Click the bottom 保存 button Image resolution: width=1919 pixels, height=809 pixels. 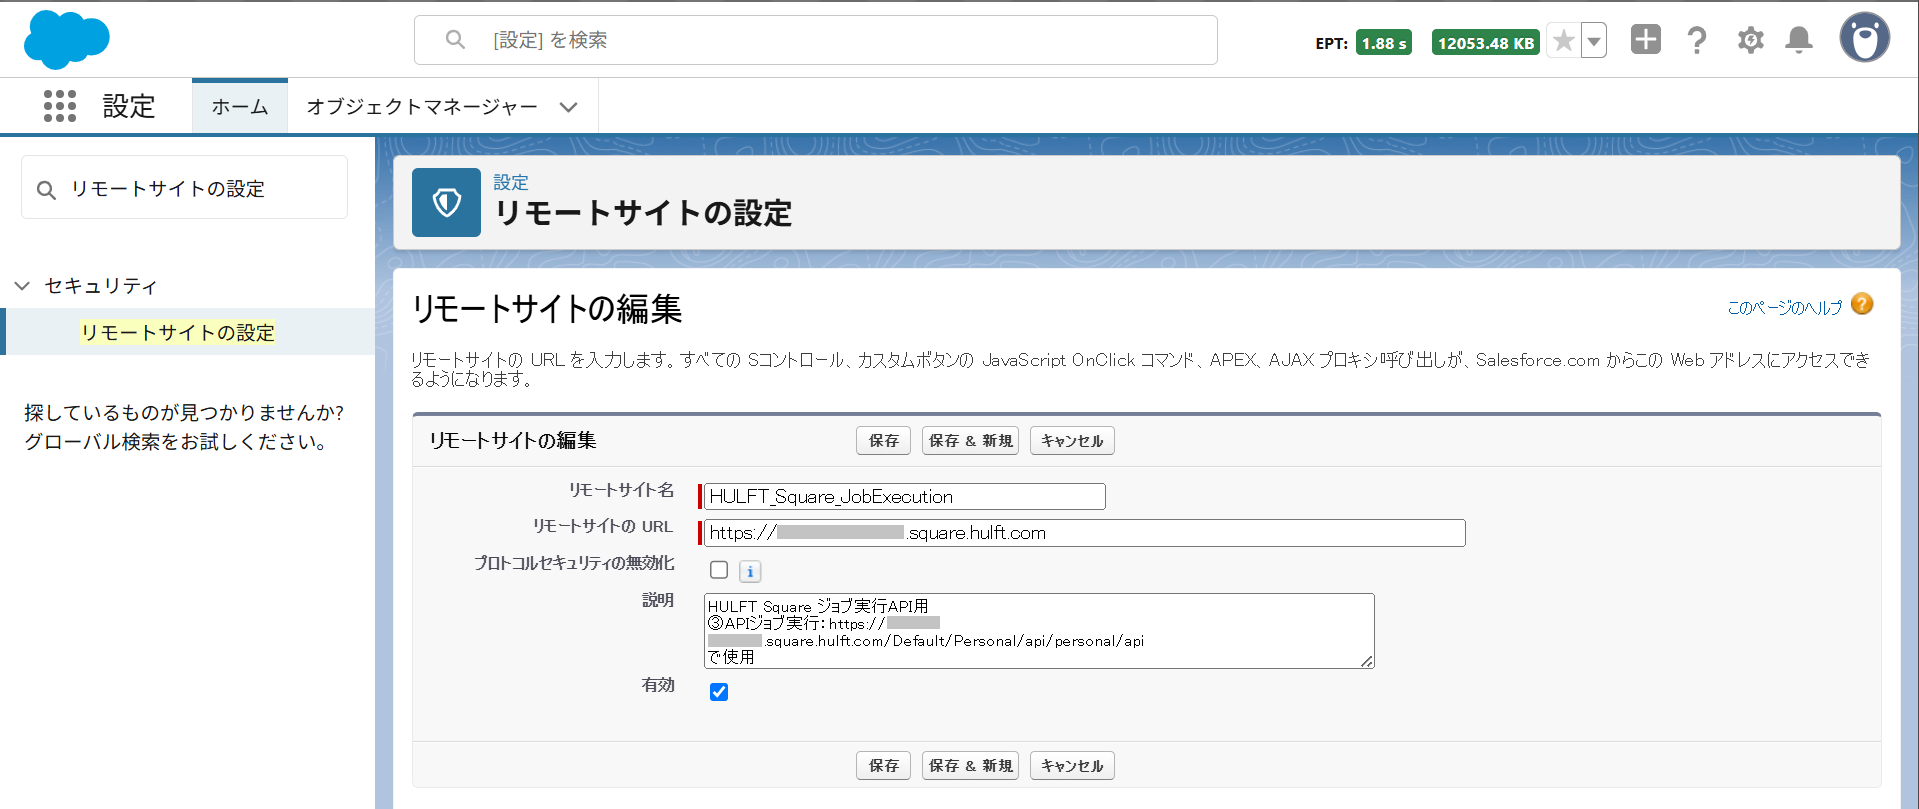click(883, 766)
